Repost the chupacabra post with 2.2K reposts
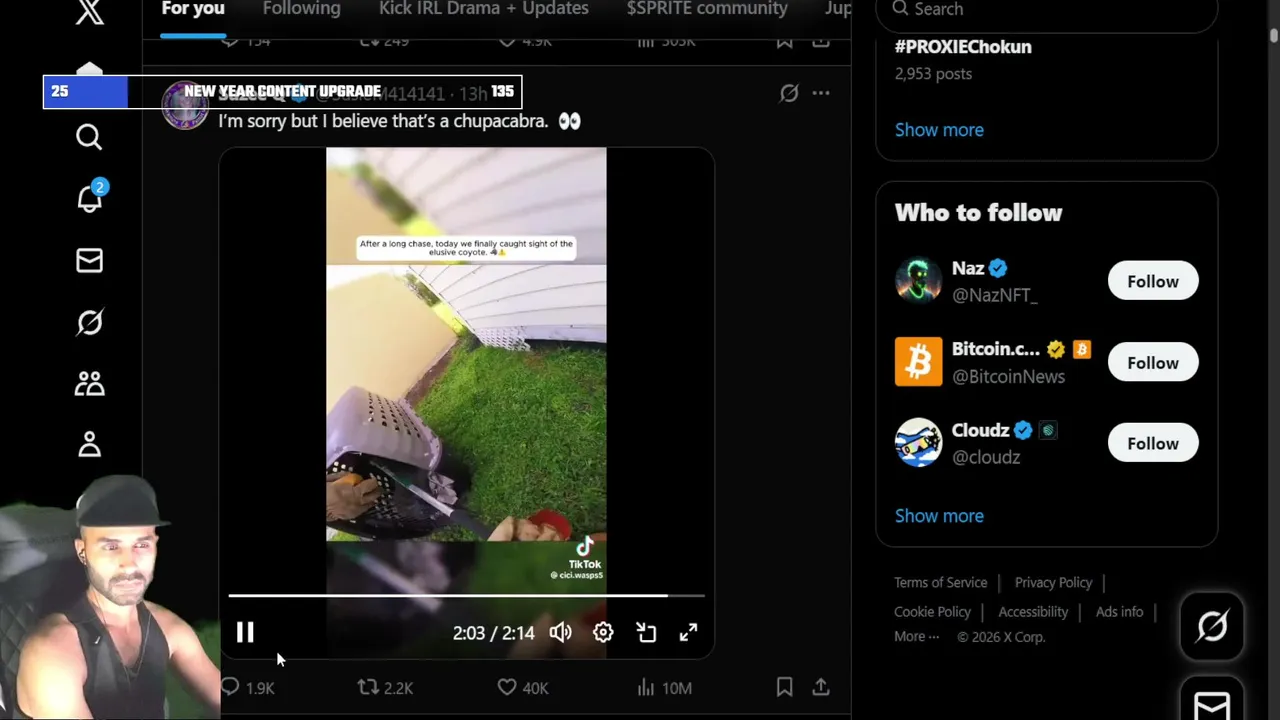The height and width of the screenshot is (720, 1280). point(385,688)
